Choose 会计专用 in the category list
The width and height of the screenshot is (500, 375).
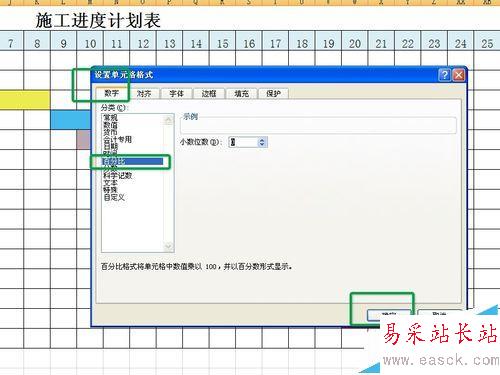[x=117, y=139]
